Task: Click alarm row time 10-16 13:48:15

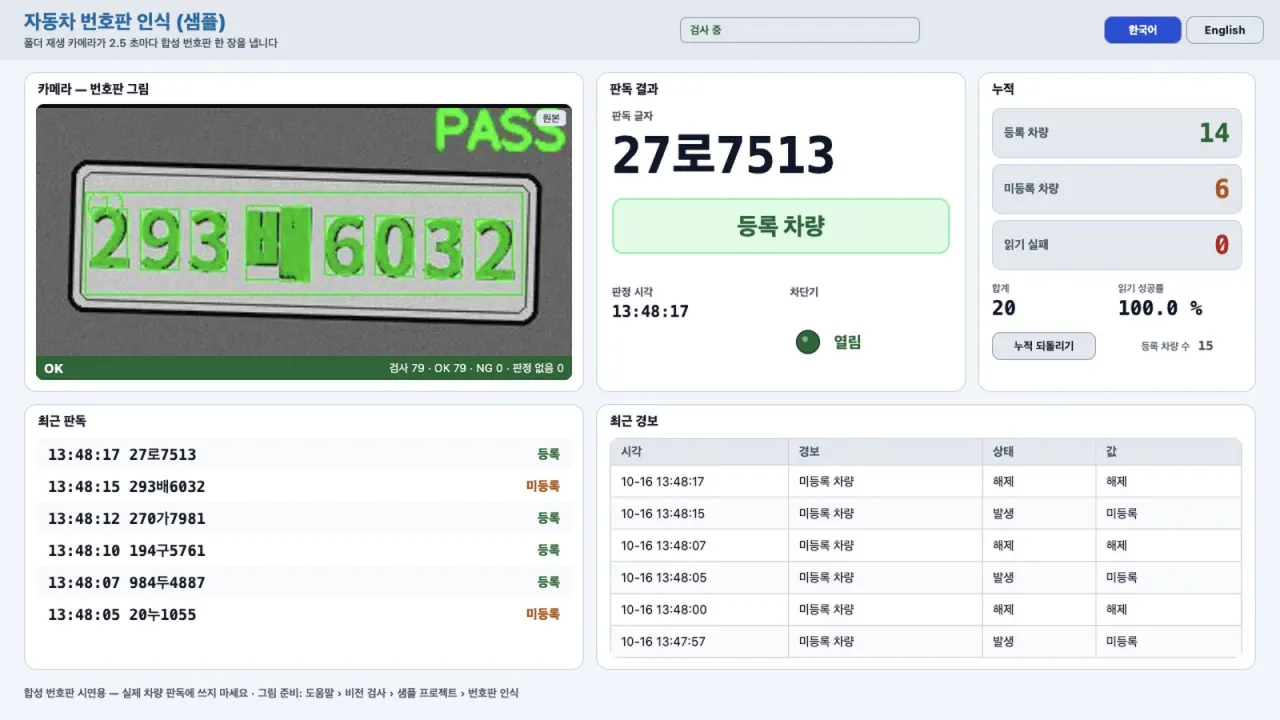Action: click(x=662, y=513)
